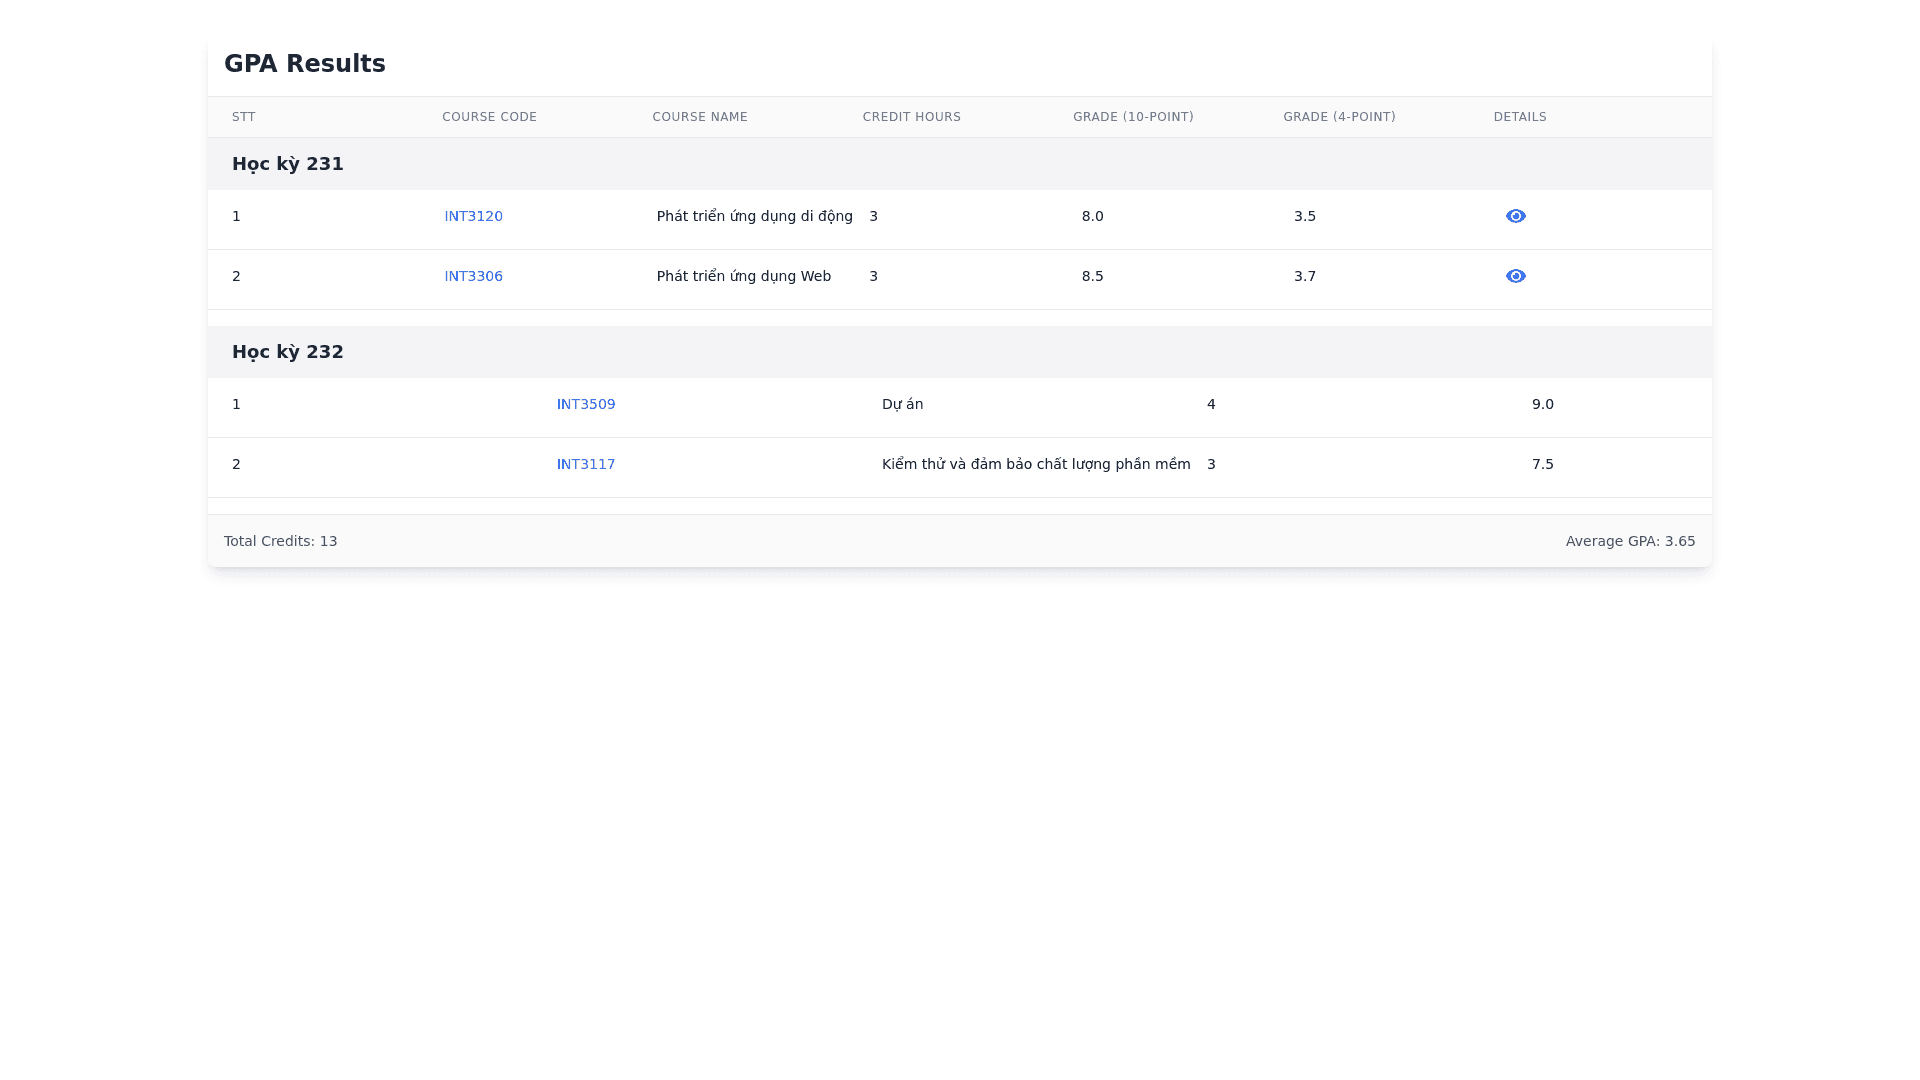Screen dimensions: 1920x1080
Task: Click Phát triển ứng dụng di động name
Action: pyautogui.click(x=754, y=216)
